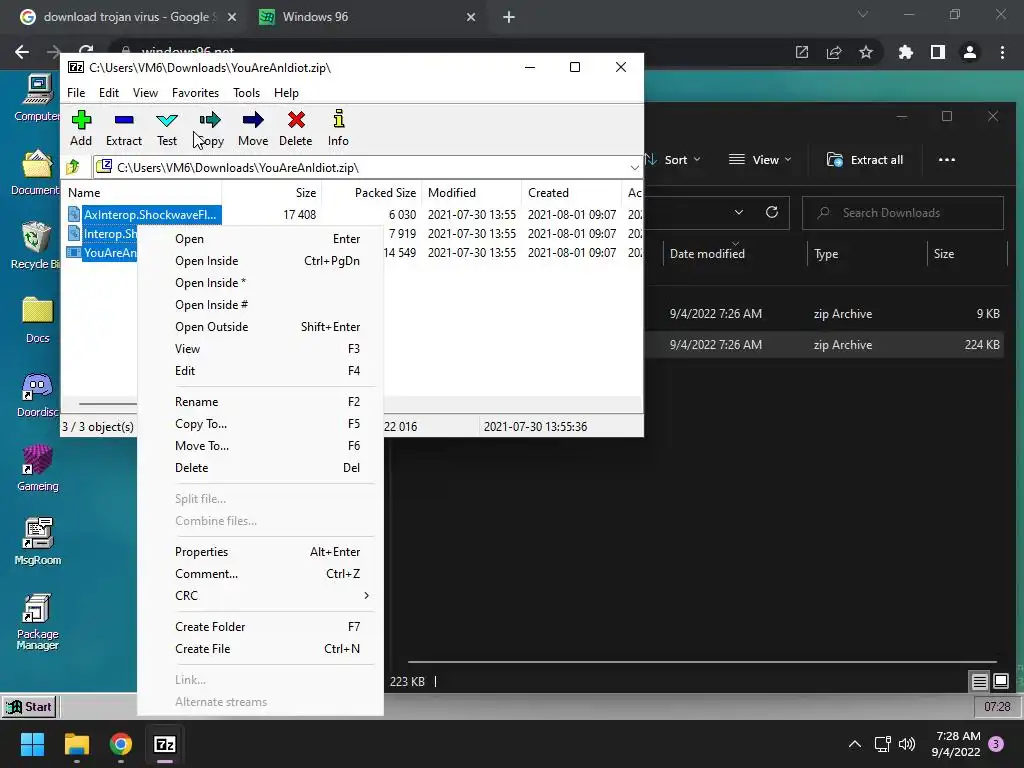
Task: Expand the CRC submenu
Action: pyautogui.click(x=268, y=596)
